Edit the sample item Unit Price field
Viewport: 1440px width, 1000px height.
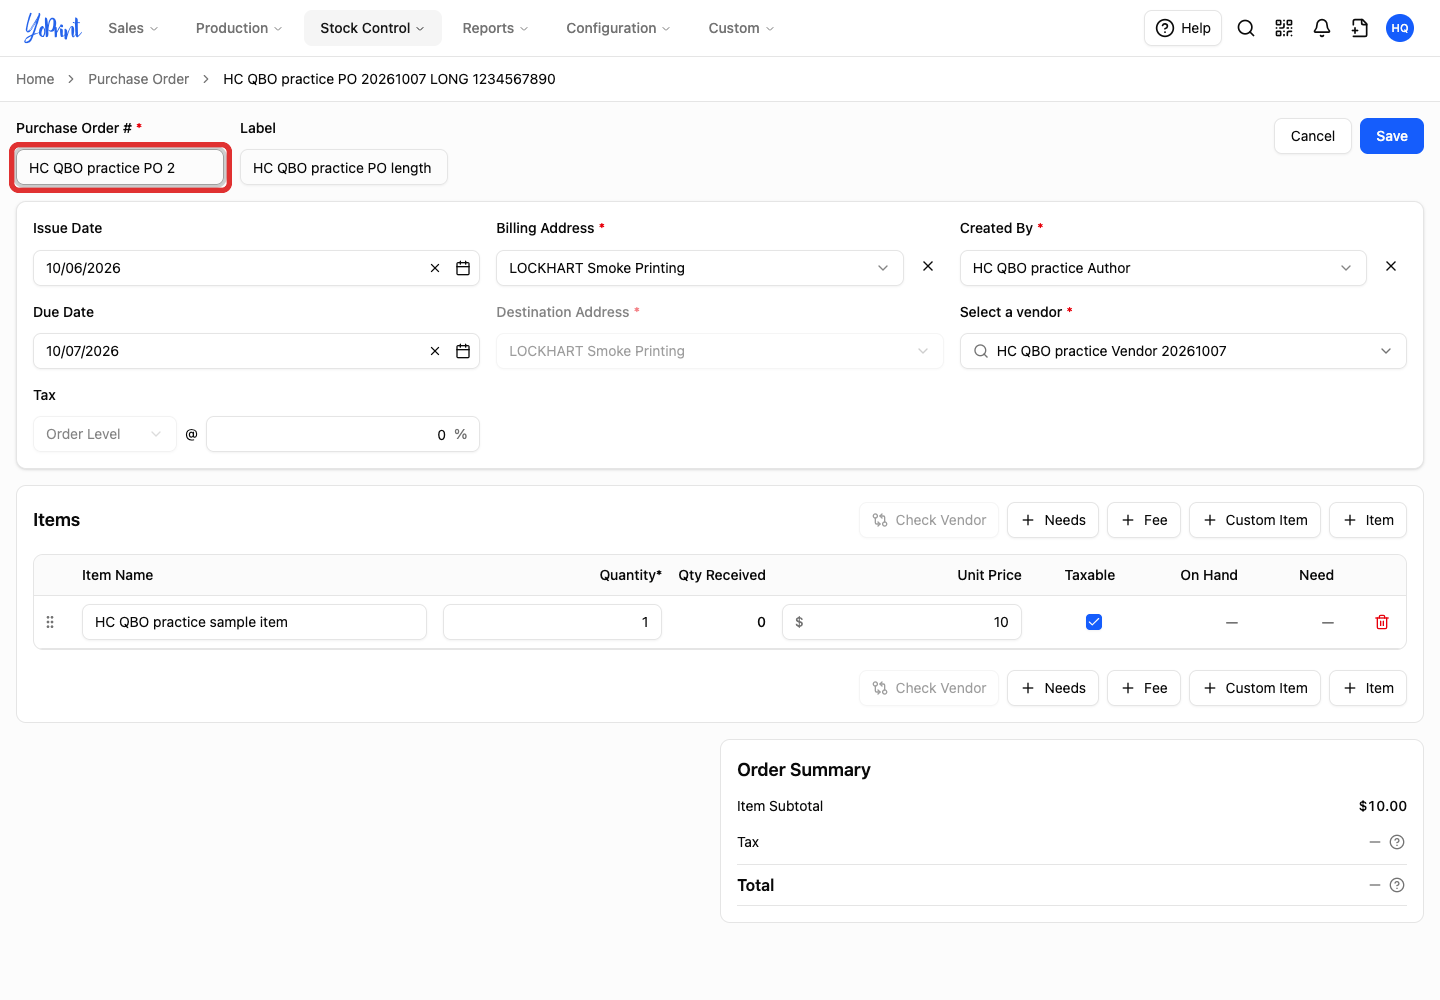[902, 622]
